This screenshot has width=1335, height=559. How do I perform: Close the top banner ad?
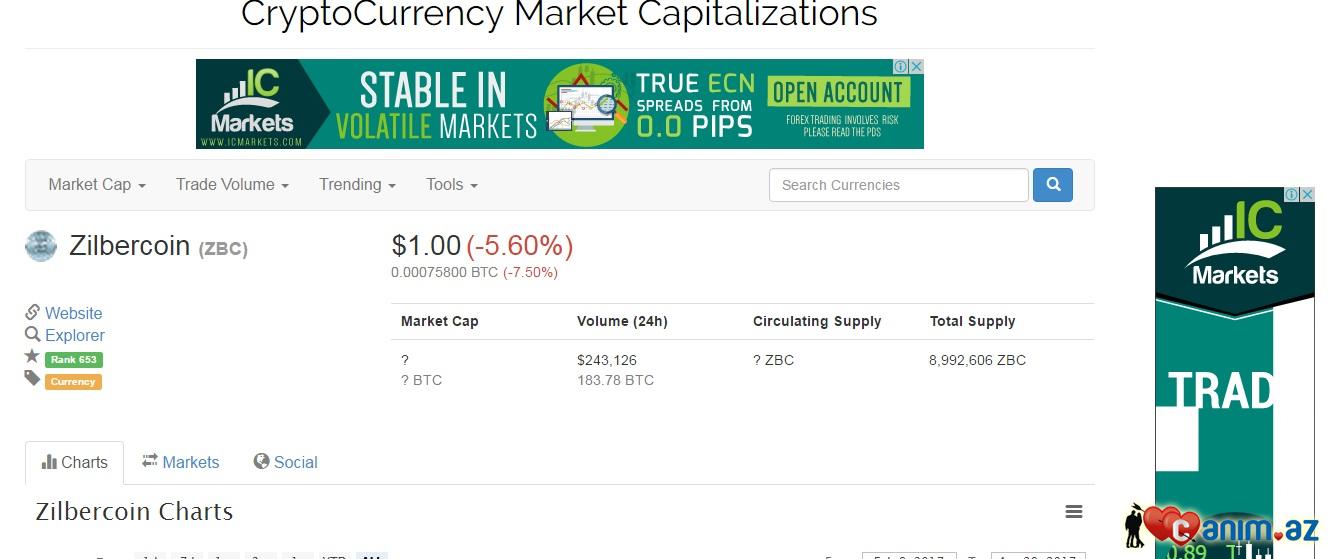click(x=916, y=67)
